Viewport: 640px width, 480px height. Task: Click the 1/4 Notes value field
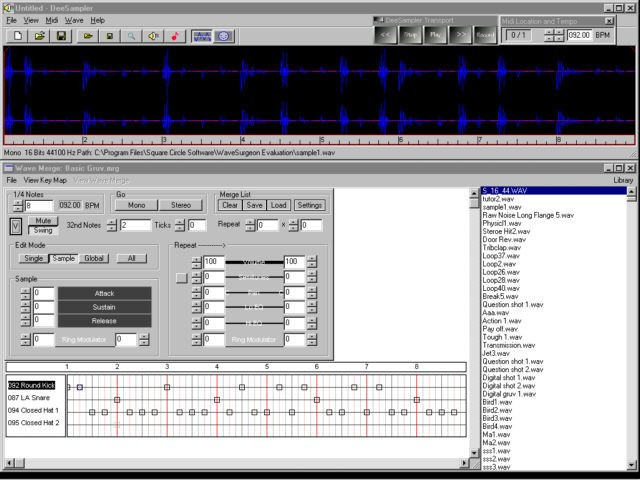[x=39, y=205]
